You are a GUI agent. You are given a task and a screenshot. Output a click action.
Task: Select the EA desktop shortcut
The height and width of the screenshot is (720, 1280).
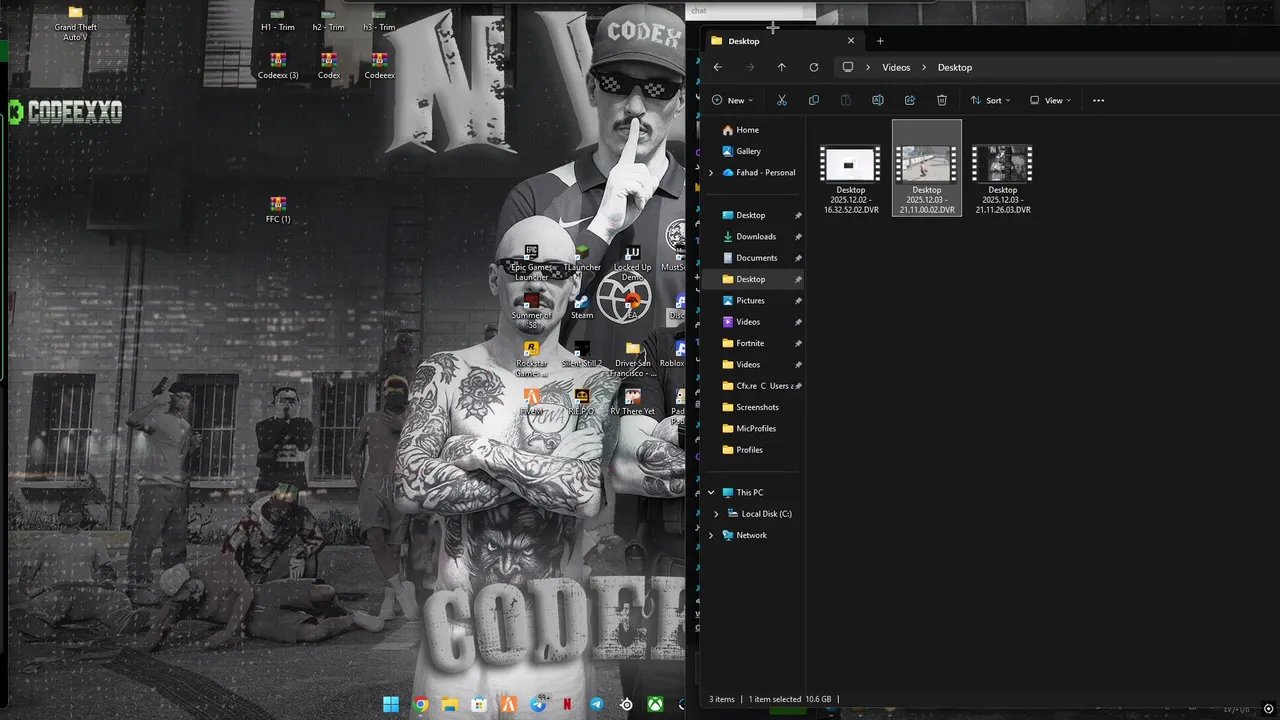[632, 307]
